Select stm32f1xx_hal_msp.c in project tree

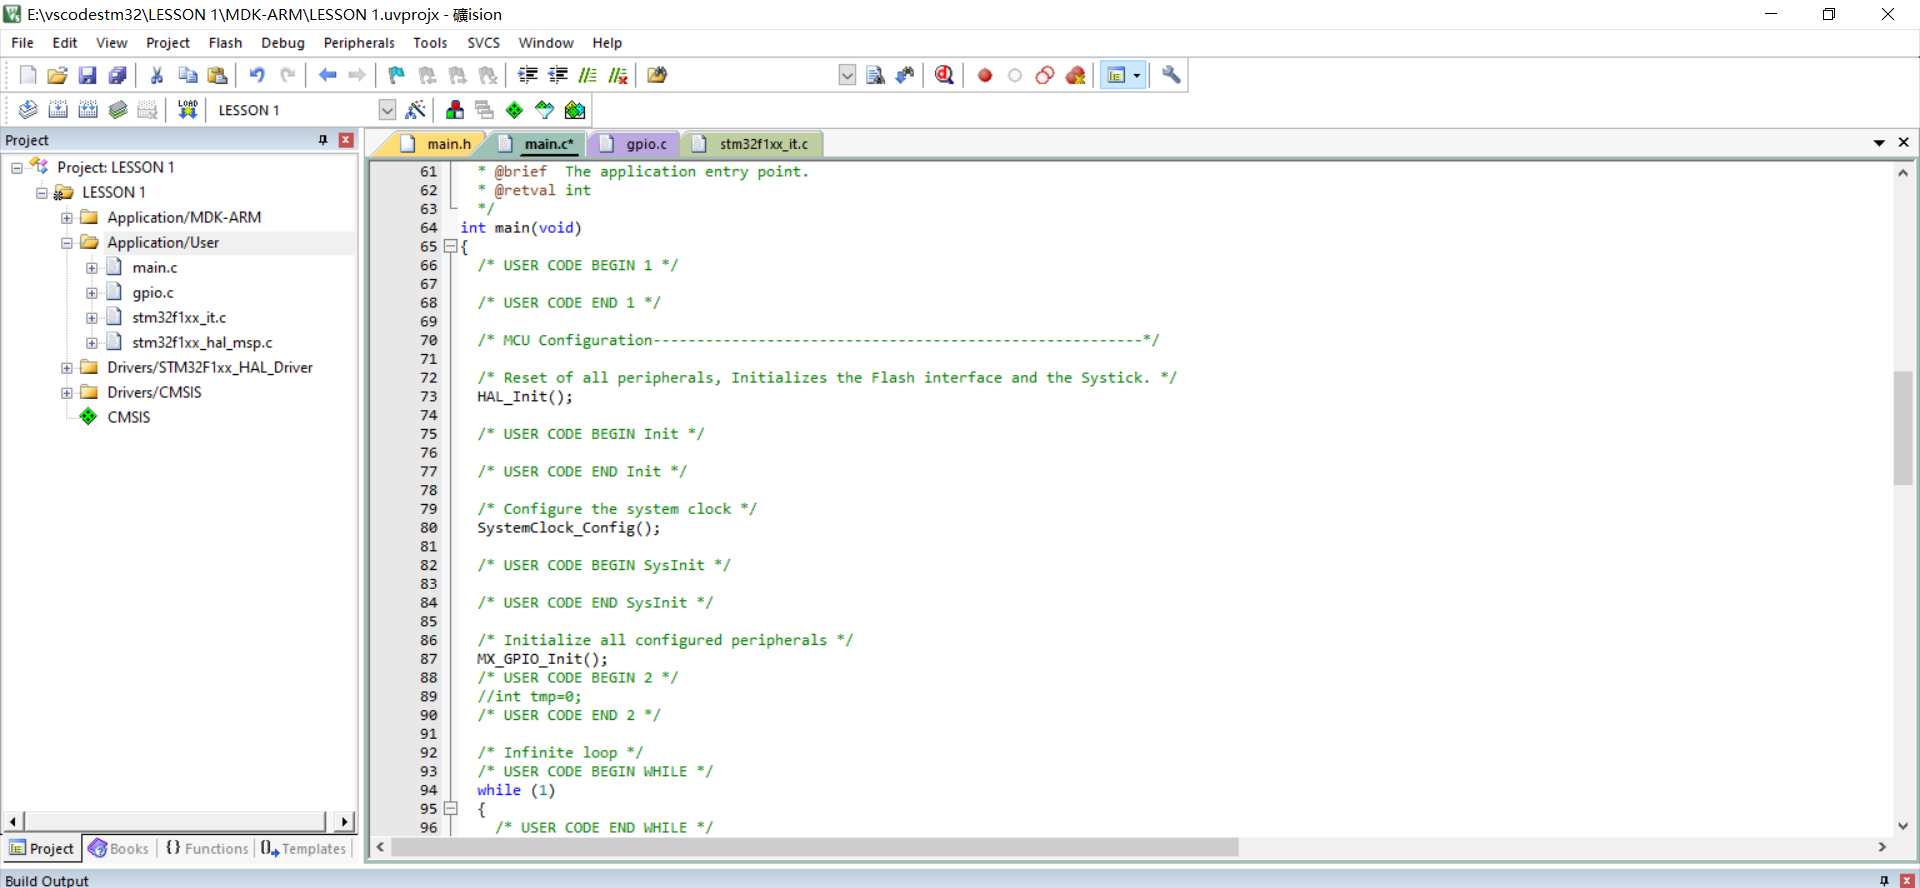pyautogui.click(x=202, y=343)
